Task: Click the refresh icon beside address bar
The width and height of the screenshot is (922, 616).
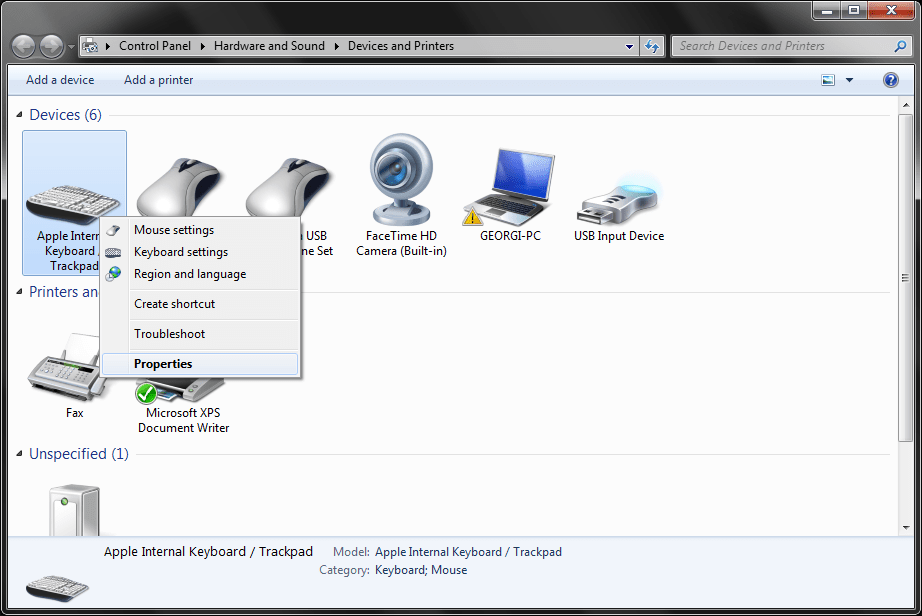Action: point(651,46)
